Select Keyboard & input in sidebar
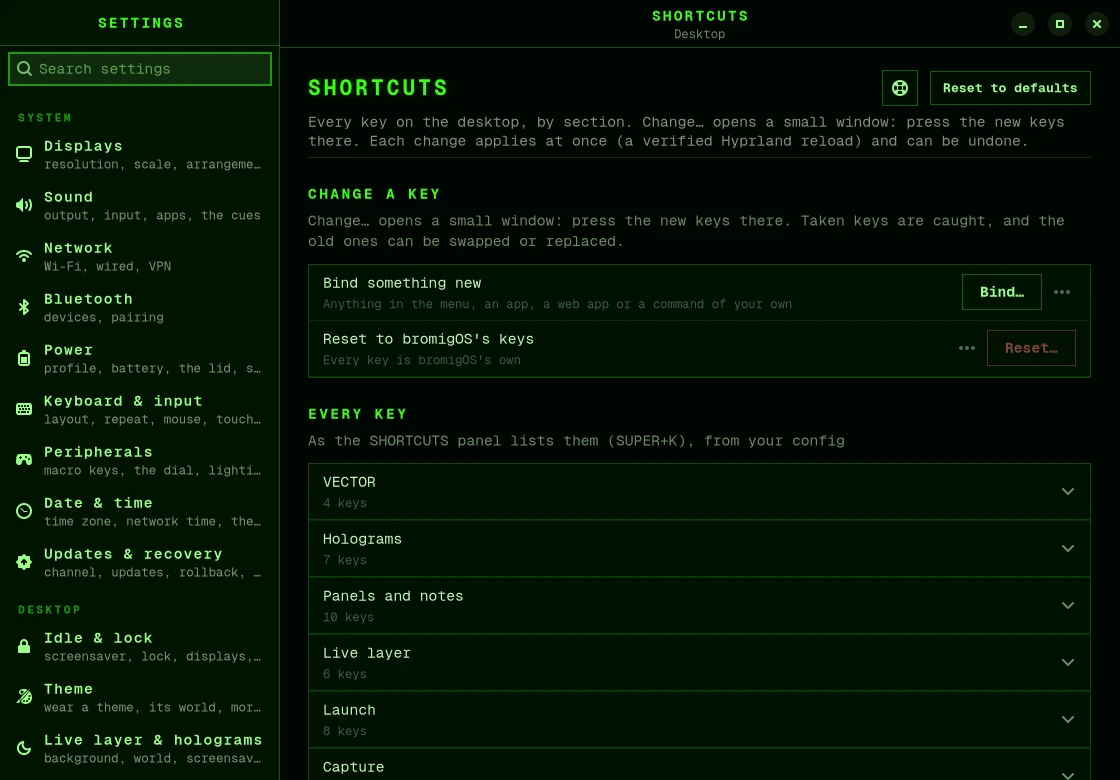Screen dimensions: 1120x780 coord(139,409)
